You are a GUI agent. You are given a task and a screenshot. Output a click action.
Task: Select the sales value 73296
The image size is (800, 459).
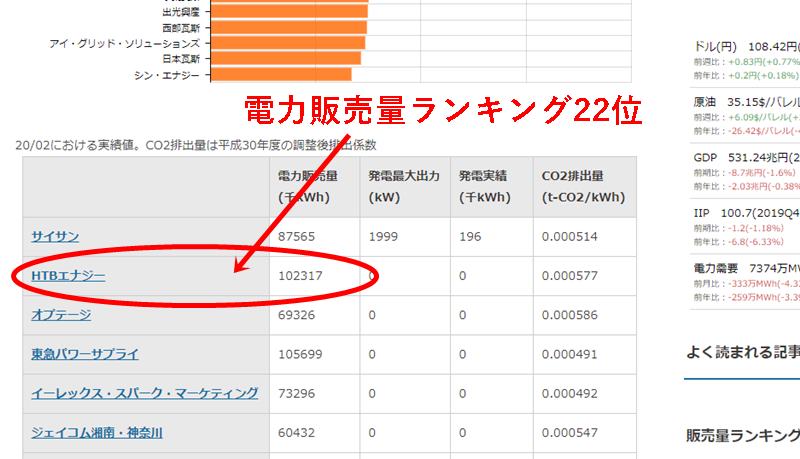click(296, 394)
